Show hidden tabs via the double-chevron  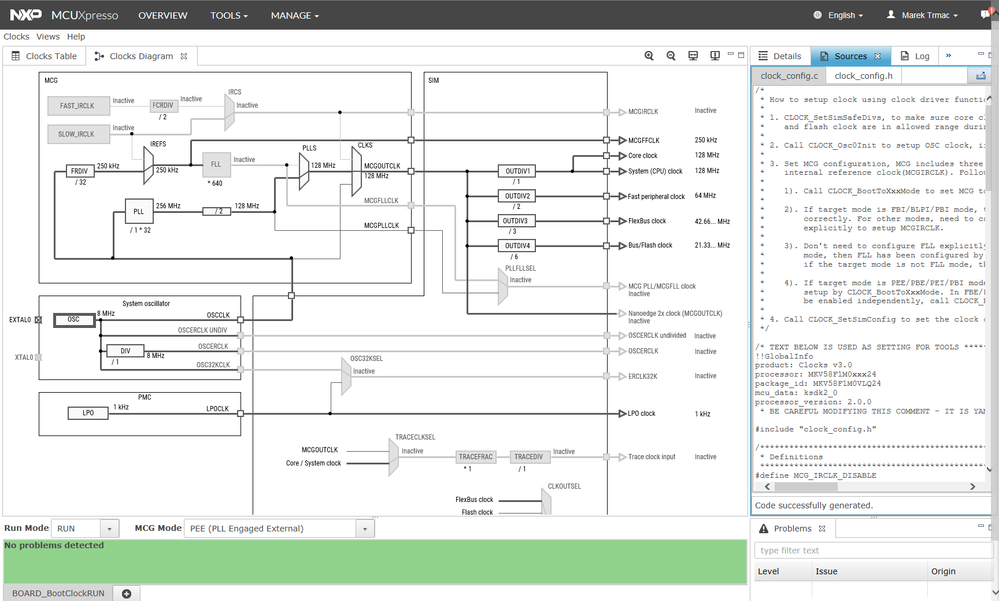click(948, 56)
